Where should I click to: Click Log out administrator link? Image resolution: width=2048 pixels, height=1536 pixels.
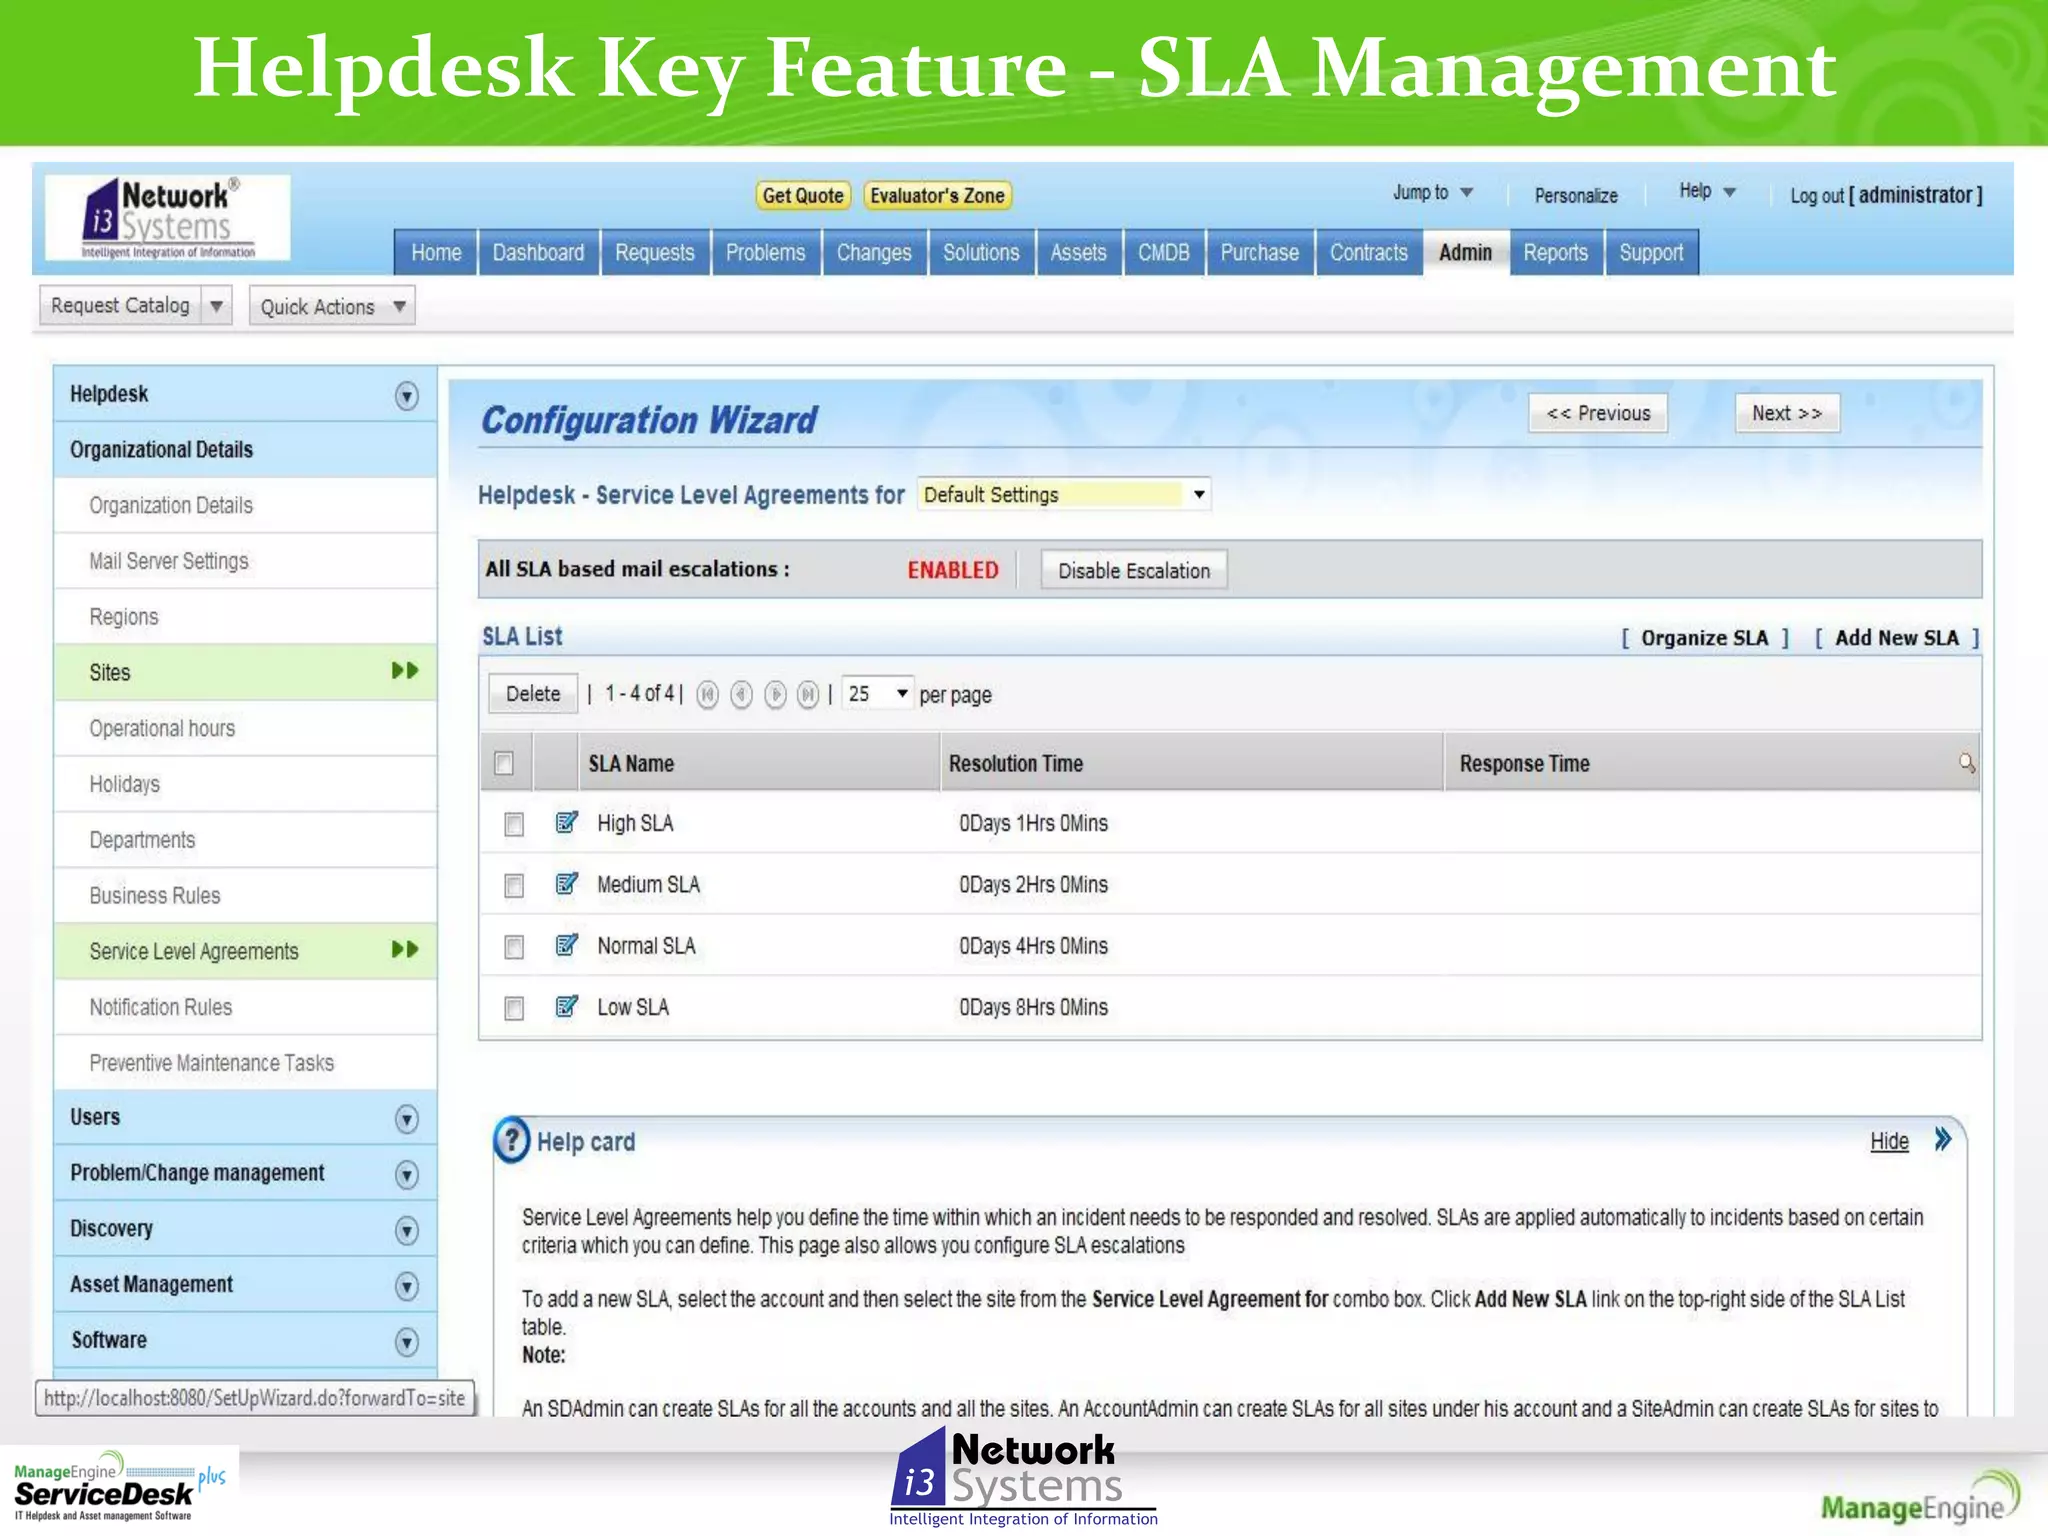[x=1886, y=195]
